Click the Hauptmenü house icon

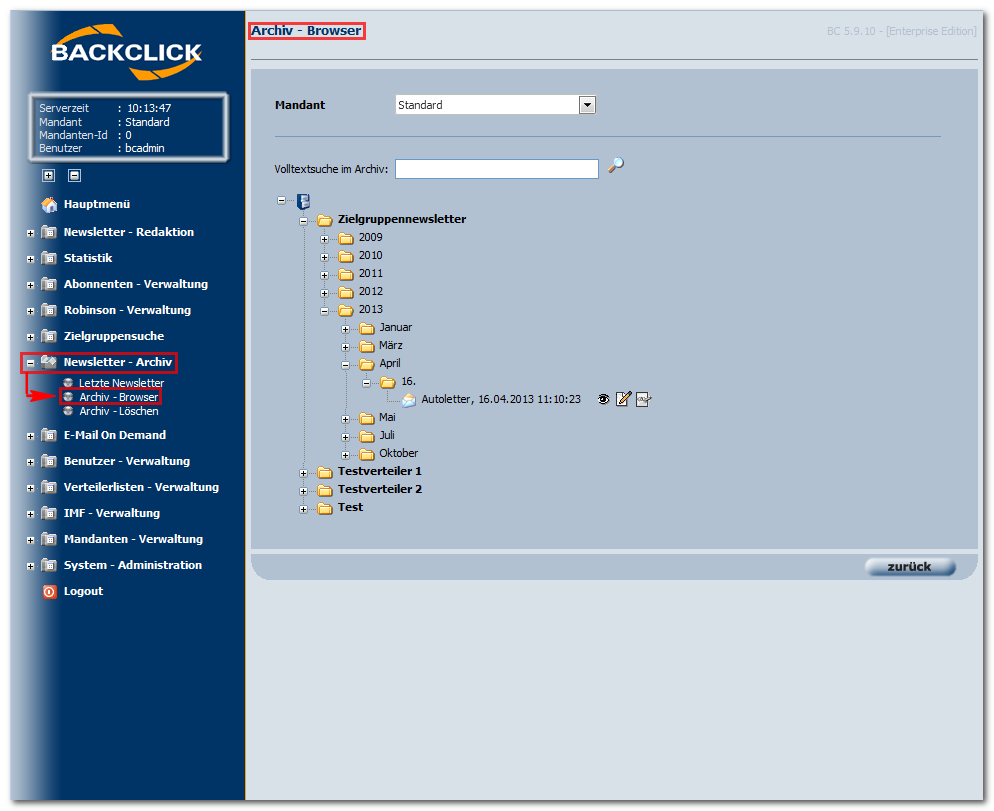pos(49,204)
